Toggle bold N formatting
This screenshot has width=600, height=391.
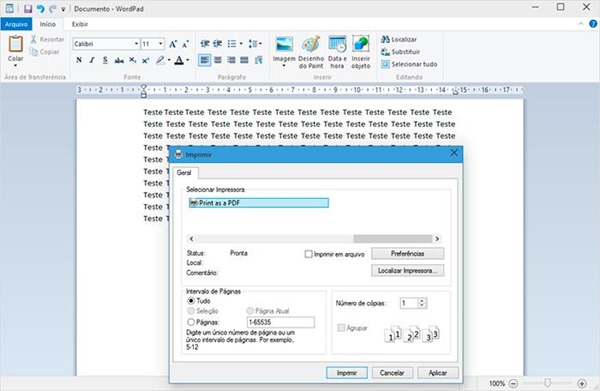(x=79, y=60)
